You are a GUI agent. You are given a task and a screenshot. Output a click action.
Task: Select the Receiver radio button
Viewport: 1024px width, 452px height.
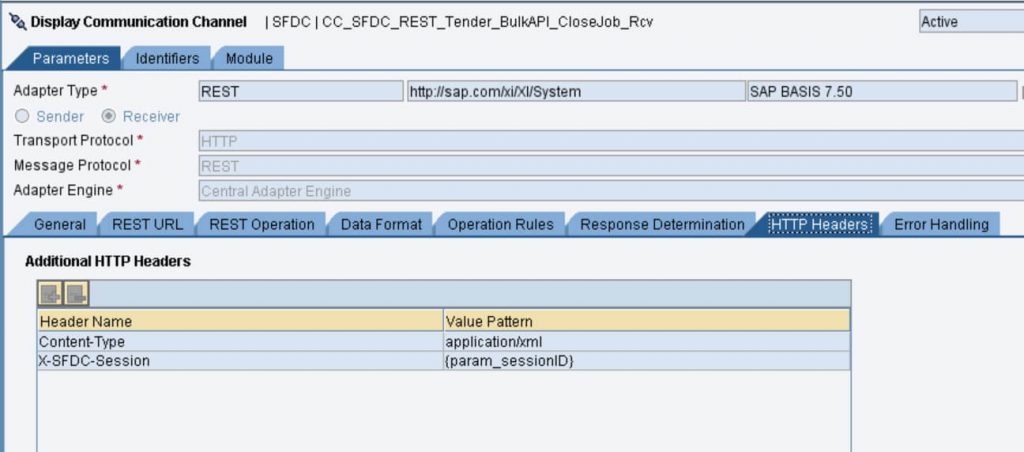tap(109, 116)
